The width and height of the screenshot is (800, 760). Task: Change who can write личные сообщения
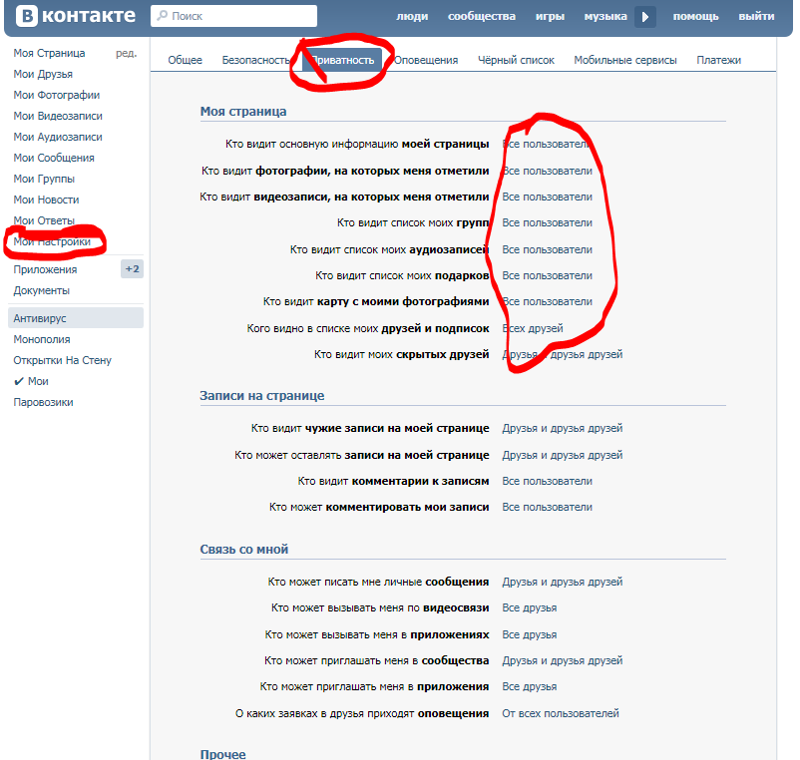[x=562, y=581]
